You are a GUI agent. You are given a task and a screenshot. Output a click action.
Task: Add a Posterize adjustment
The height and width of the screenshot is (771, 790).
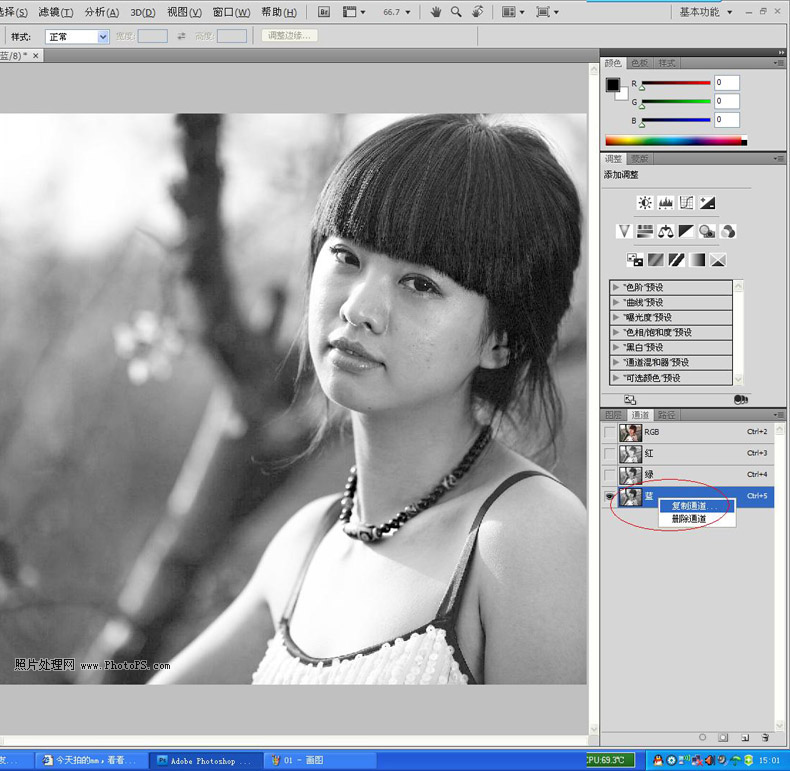(x=655, y=260)
